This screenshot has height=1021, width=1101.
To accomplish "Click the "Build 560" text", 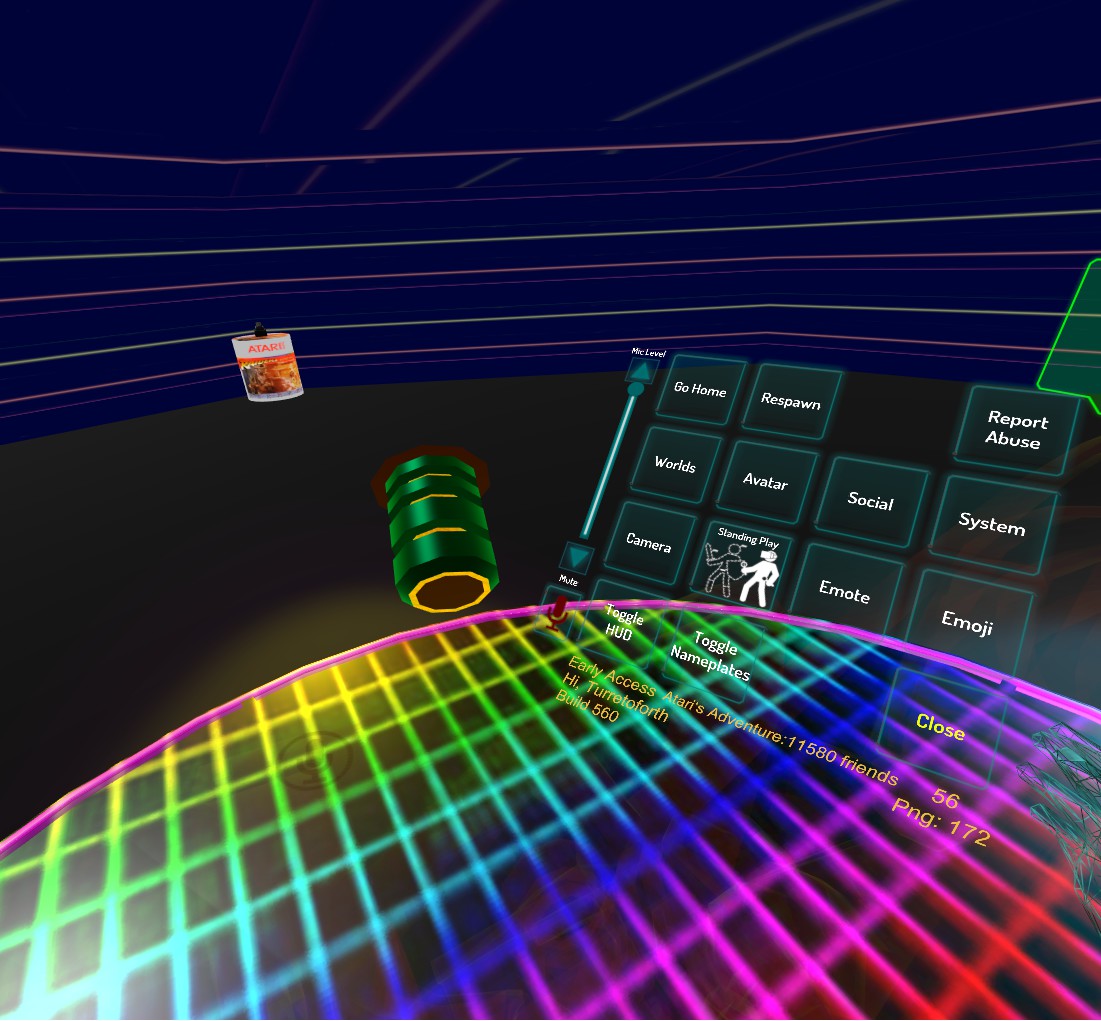I will (x=586, y=706).
